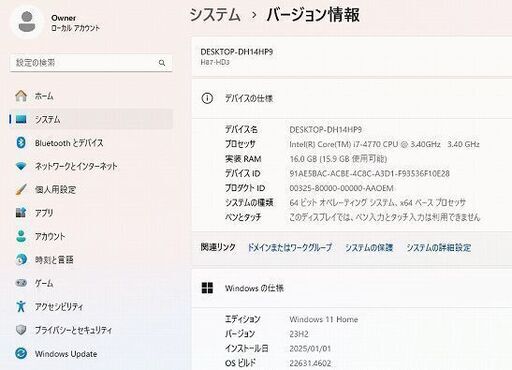Open アカウント settings category
Screen dimensions: 512x370
tap(91, 236)
